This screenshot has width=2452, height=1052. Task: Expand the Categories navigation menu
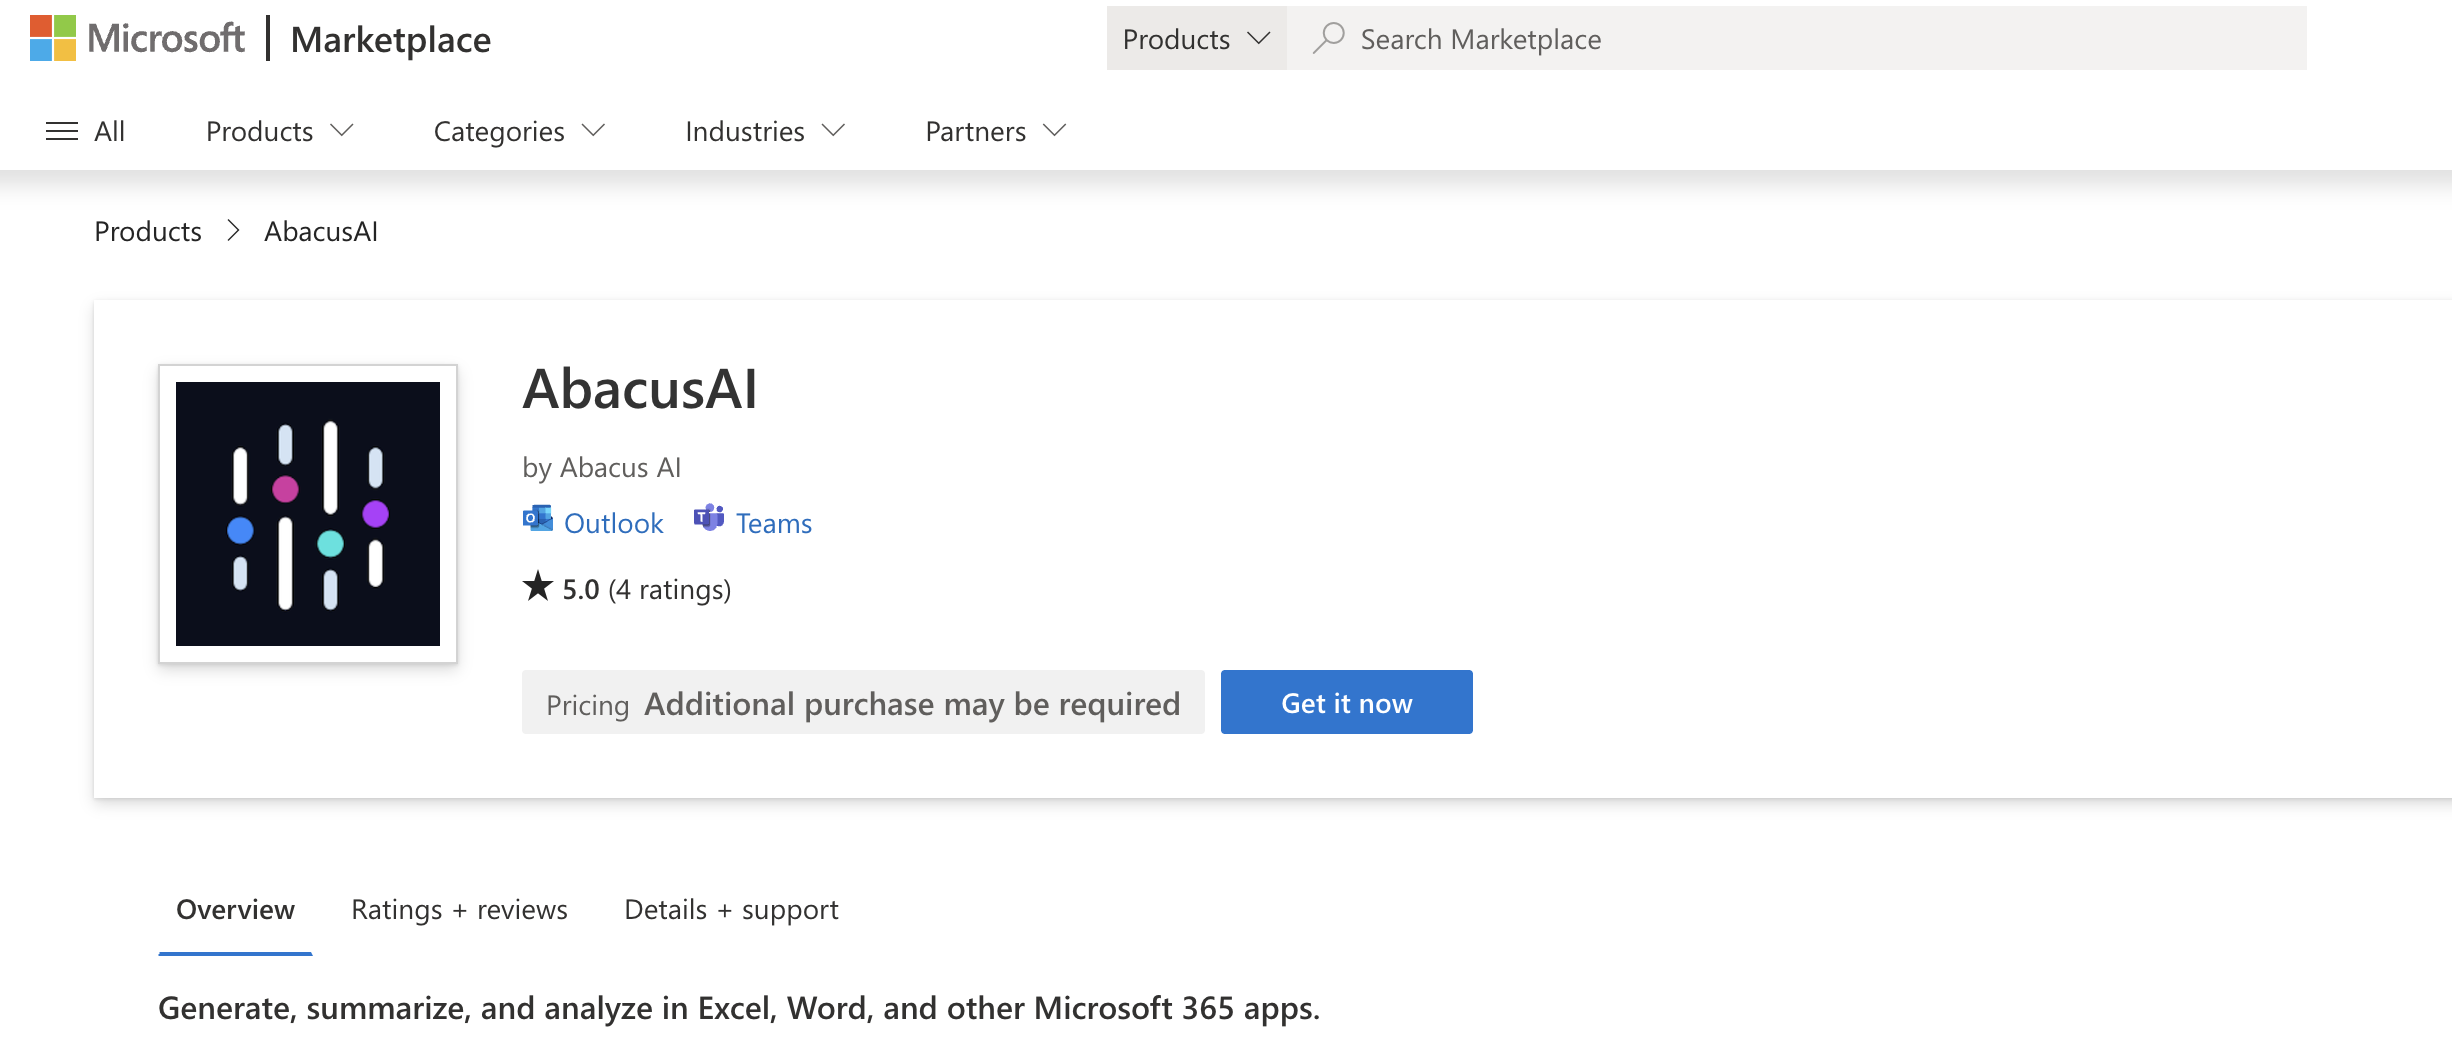coord(519,131)
